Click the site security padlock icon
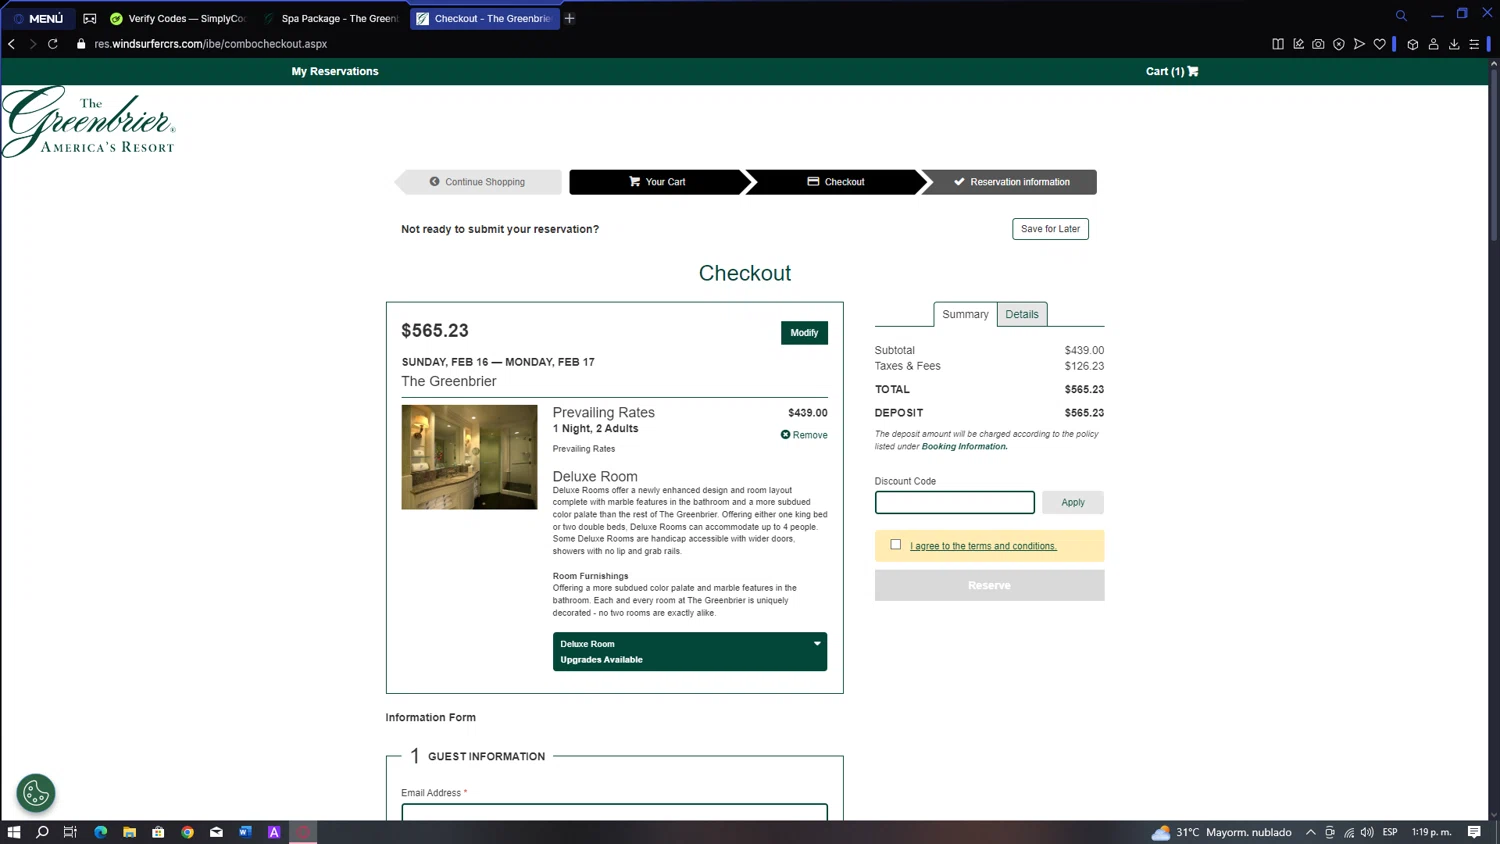 (x=81, y=44)
